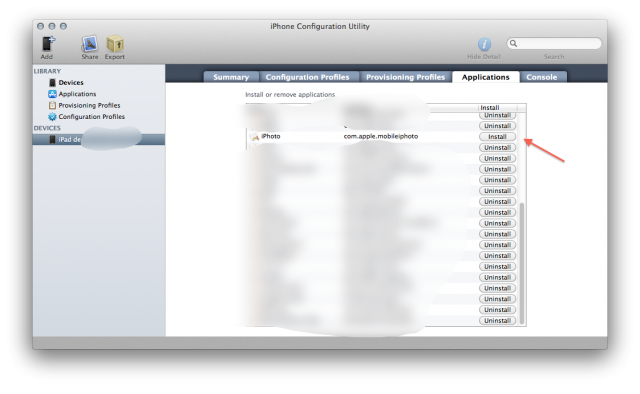Switch to the Summary tab
The image size is (640, 394).
tap(231, 77)
